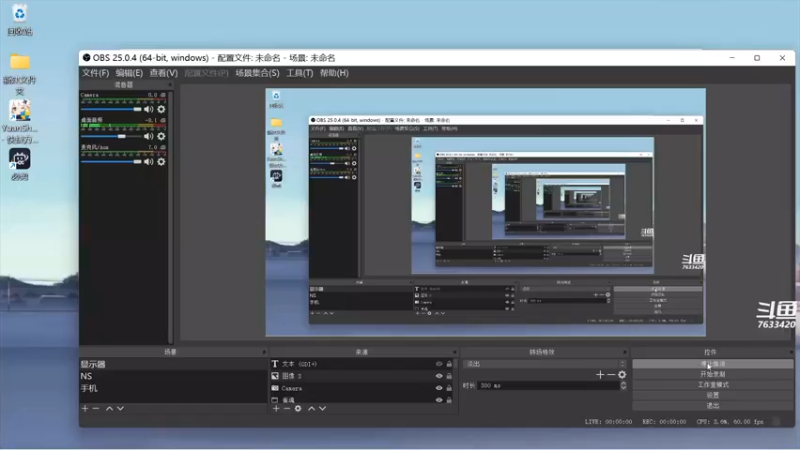This screenshot has height=450, width=800.
Task: Select the Camera source row
Action: [362, 388]
